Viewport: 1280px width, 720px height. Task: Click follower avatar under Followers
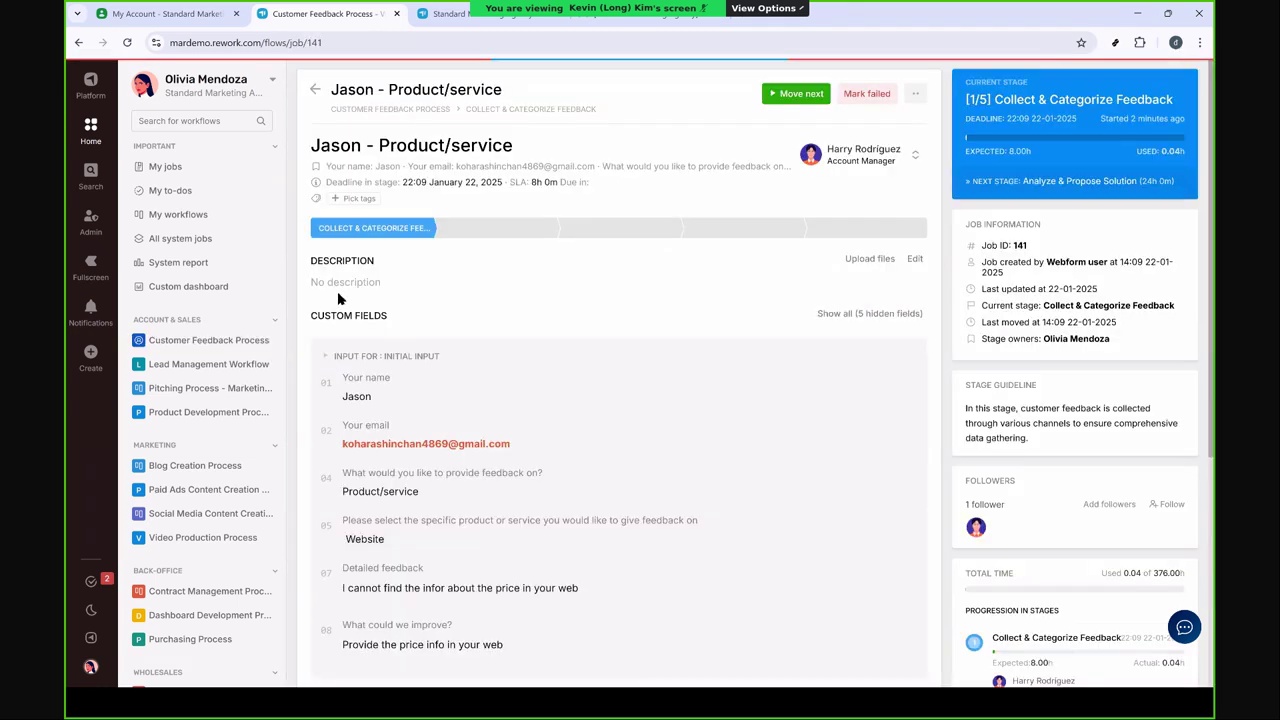pyautogui.click(x=976, y=528)
